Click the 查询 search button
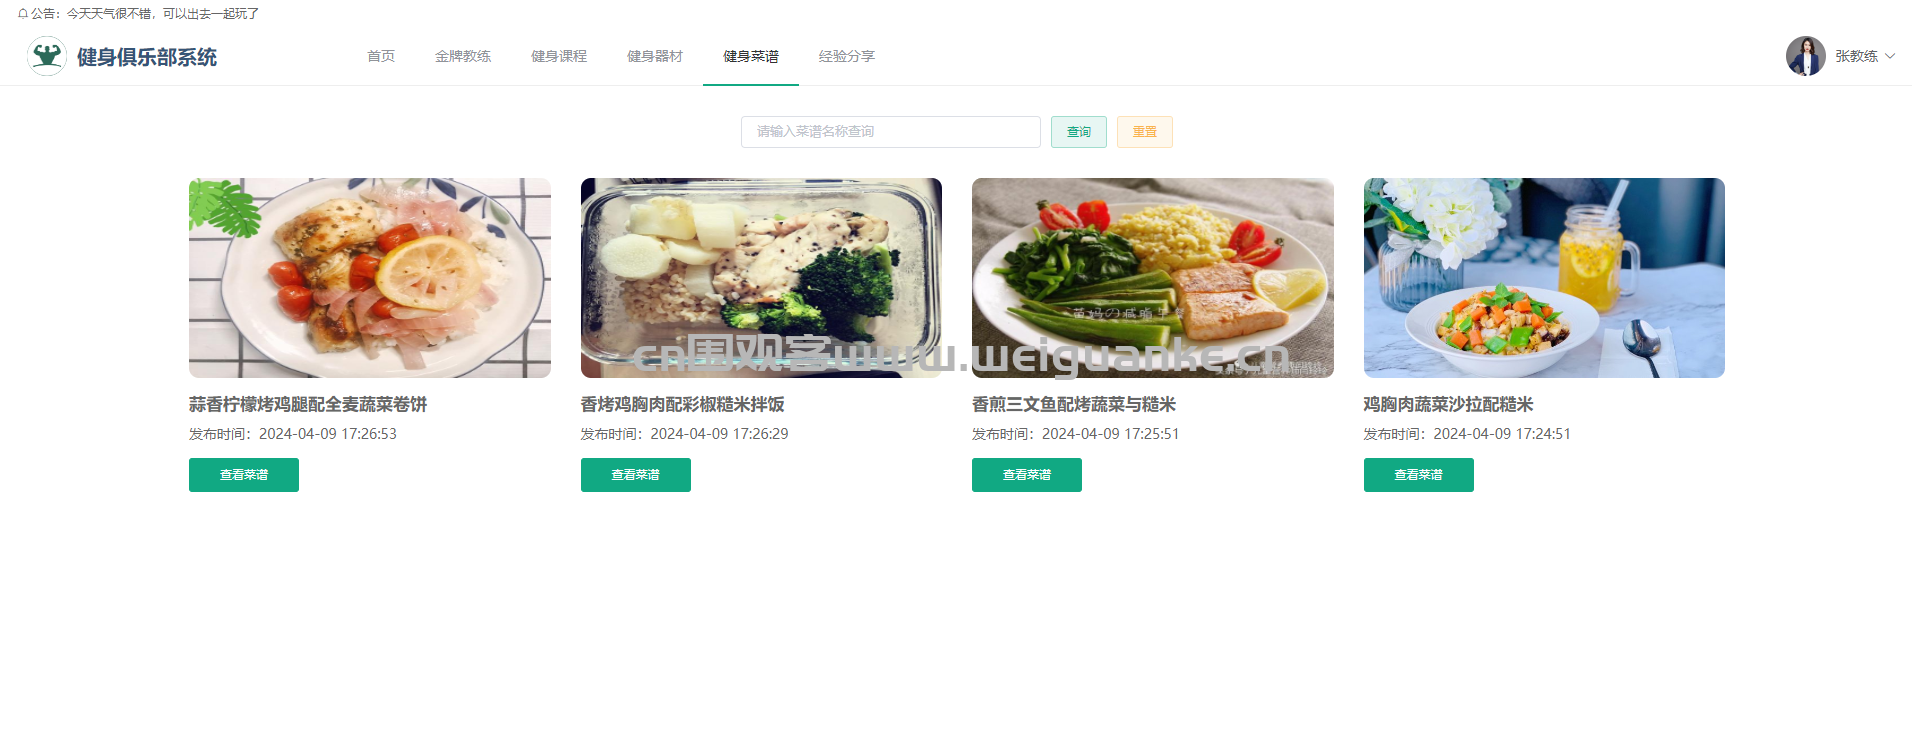This screenshot has width=1912, height=742. [1079, 132]
